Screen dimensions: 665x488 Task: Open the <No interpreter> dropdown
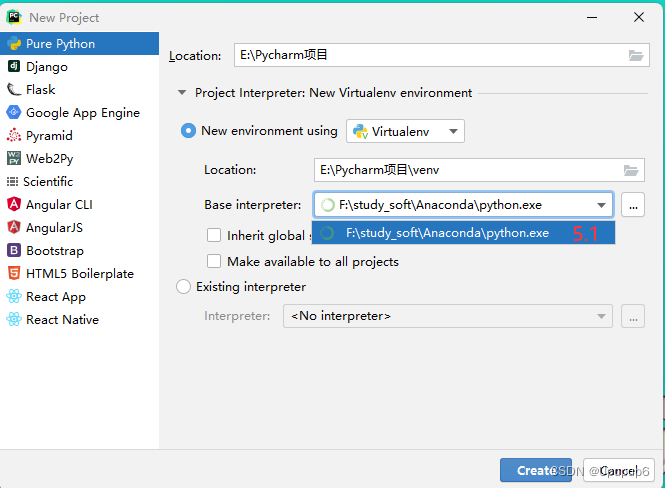click(448, 316)
